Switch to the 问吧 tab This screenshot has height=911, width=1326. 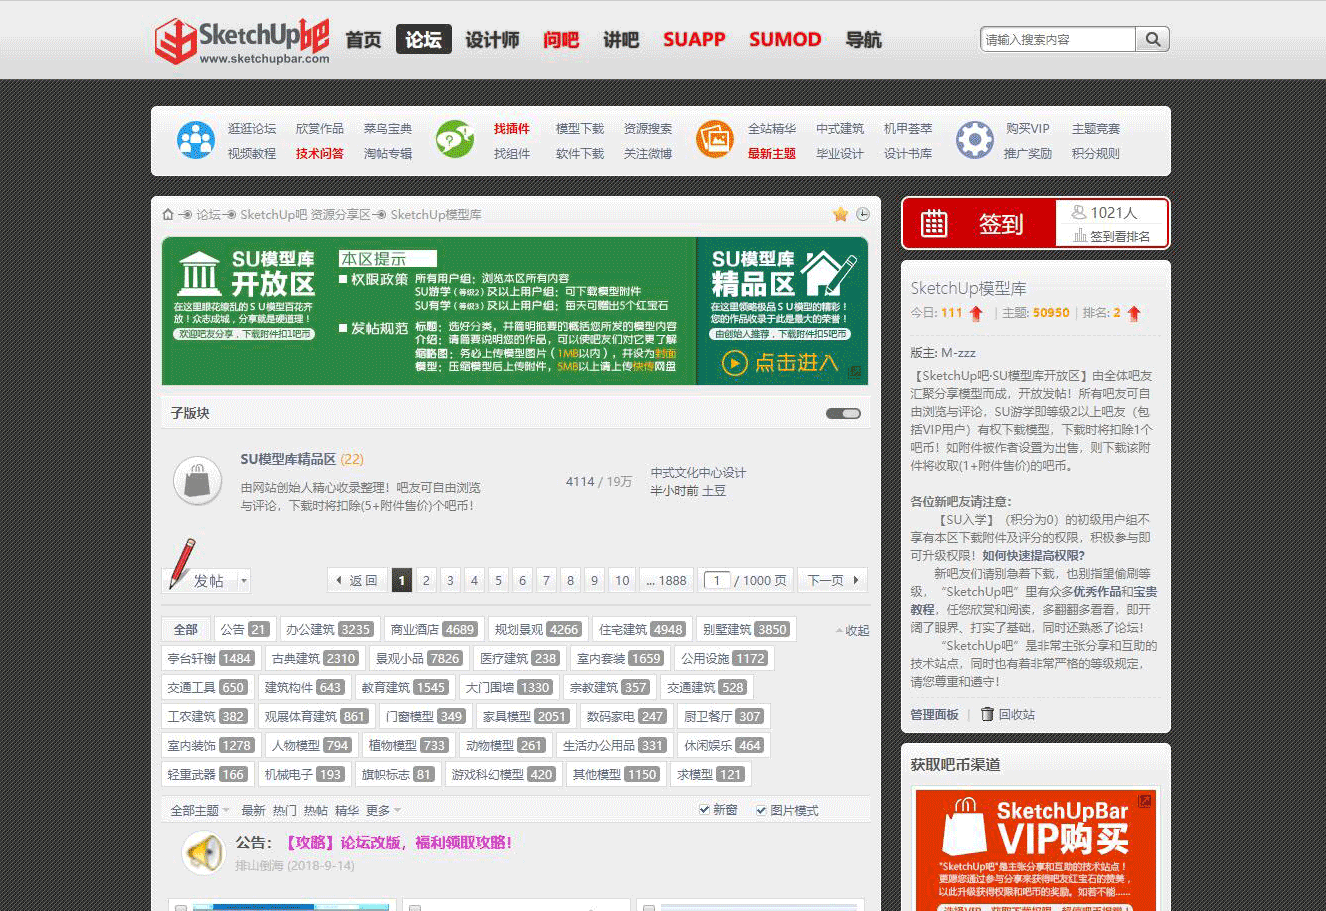pos(561,40)
